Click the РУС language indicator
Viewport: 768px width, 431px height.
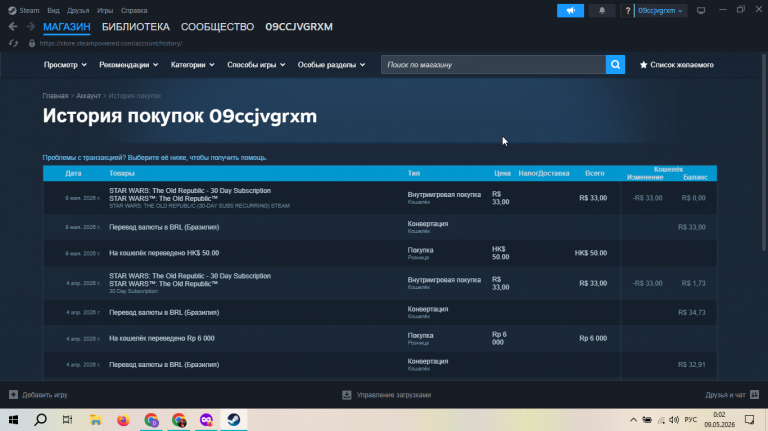click(691, 420)
